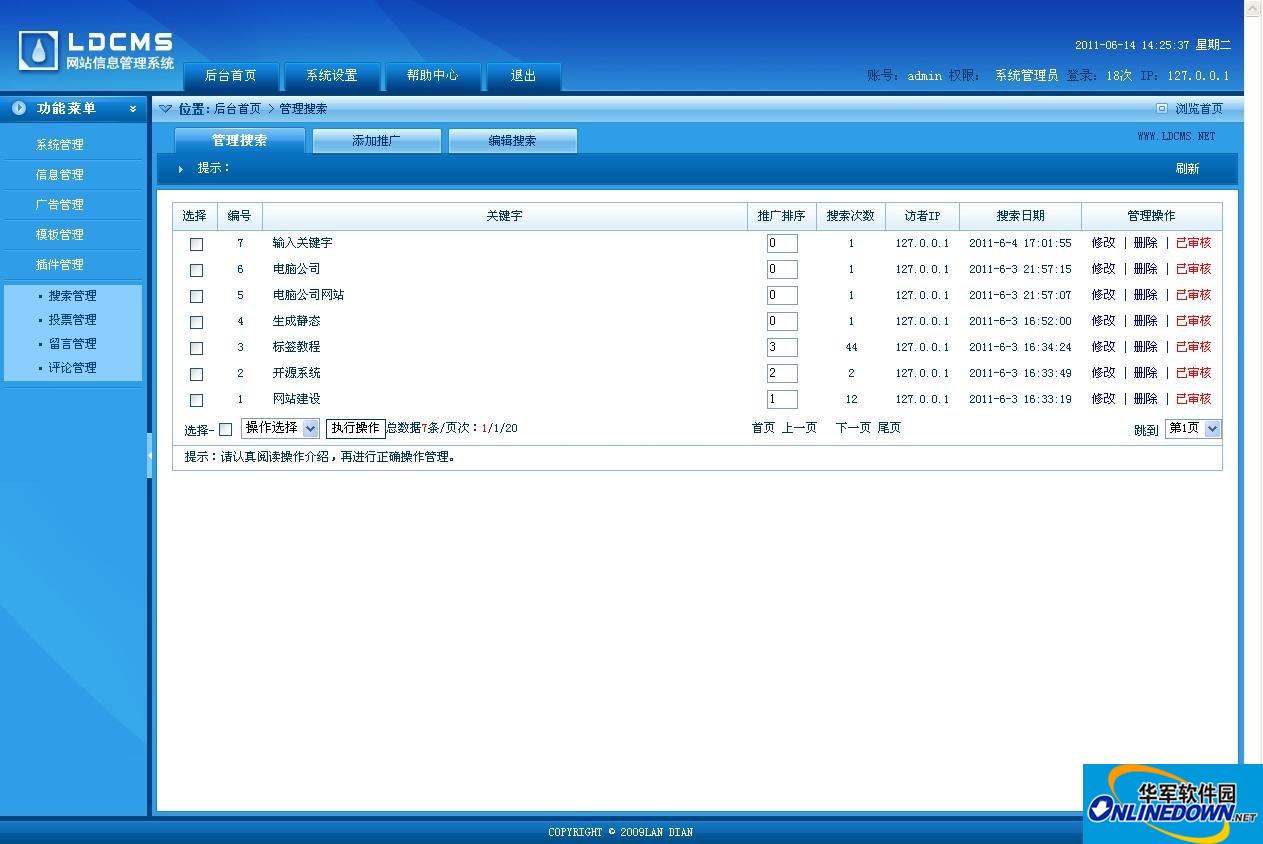The image size is (1263, 844).
Task: Open the 操作选择 dropdown
Action: tap(280, 427)
